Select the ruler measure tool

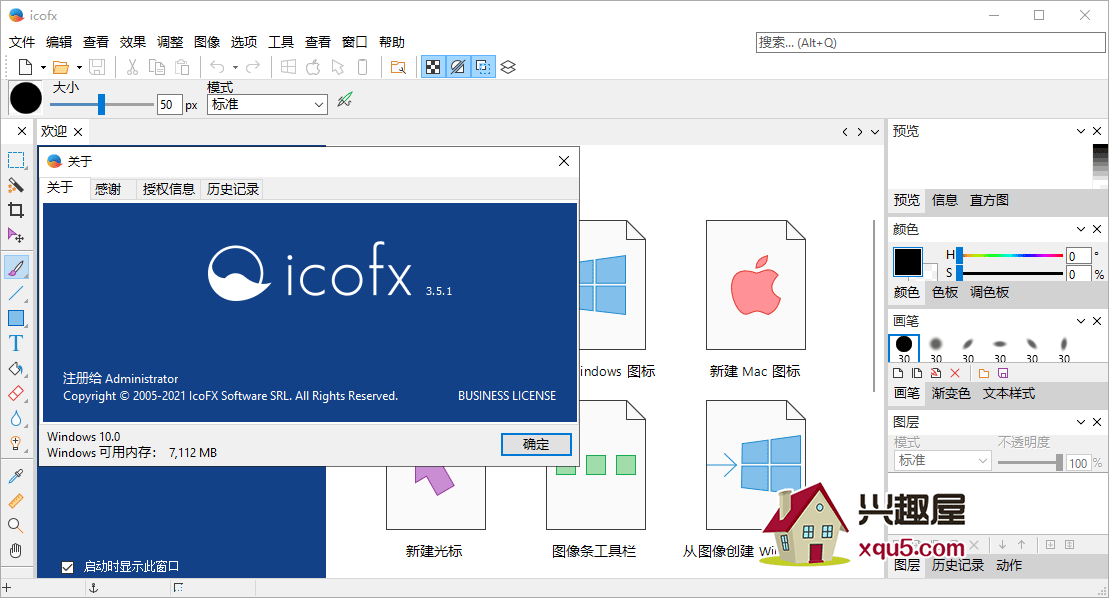click(x=16, y=500)
